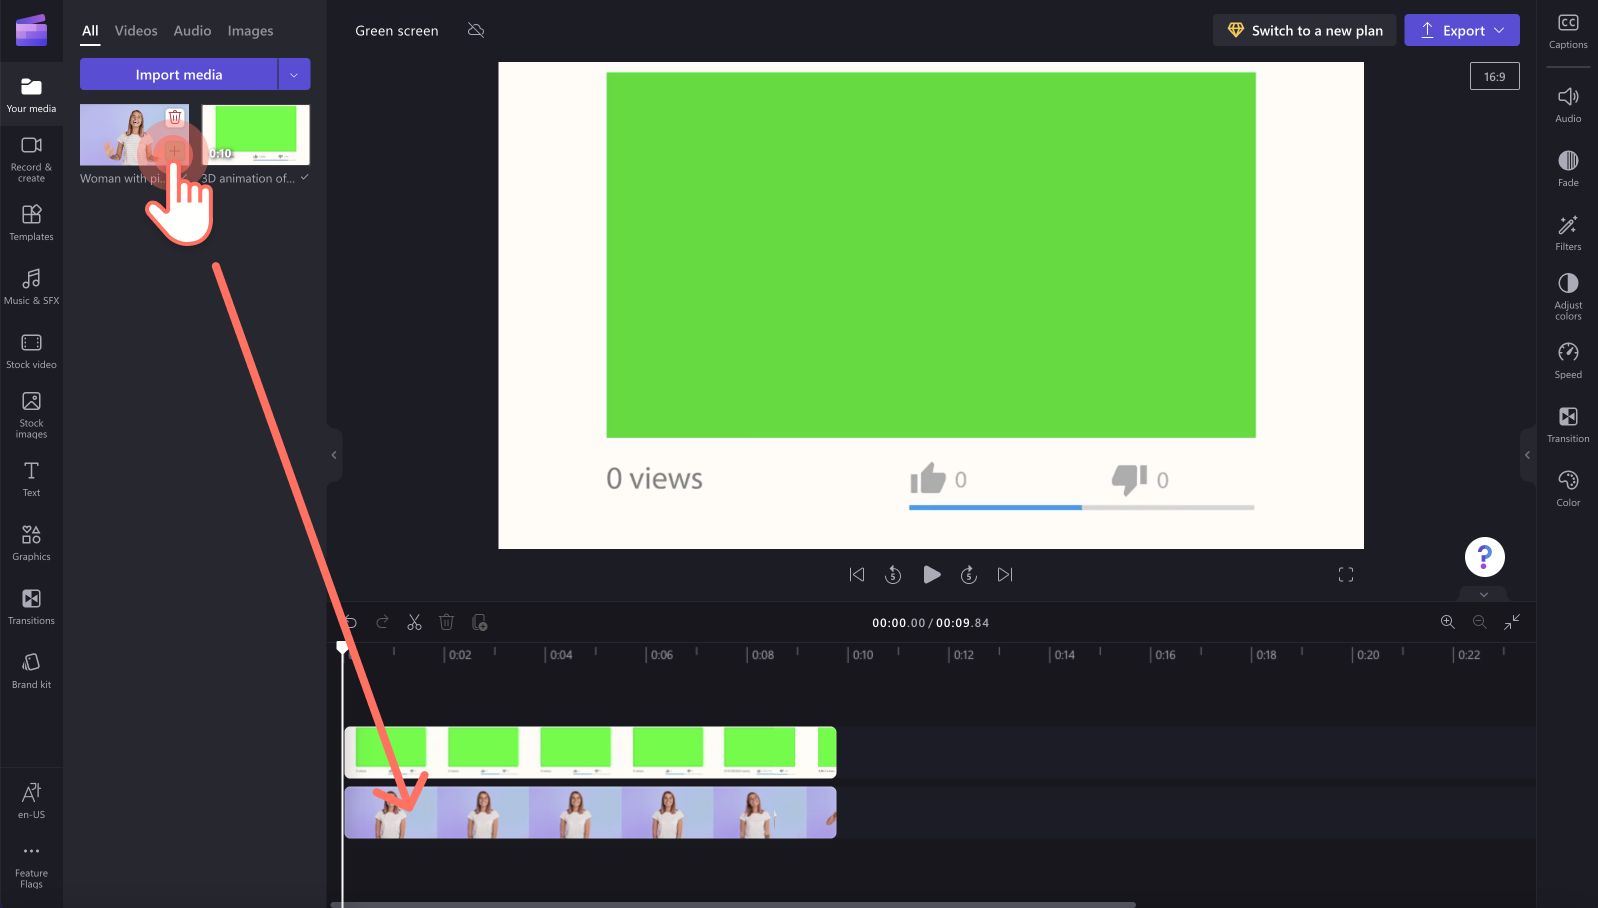Select the Woman with pink media thumbnail
Screen dimensions: 1598x908
[134, 135]
